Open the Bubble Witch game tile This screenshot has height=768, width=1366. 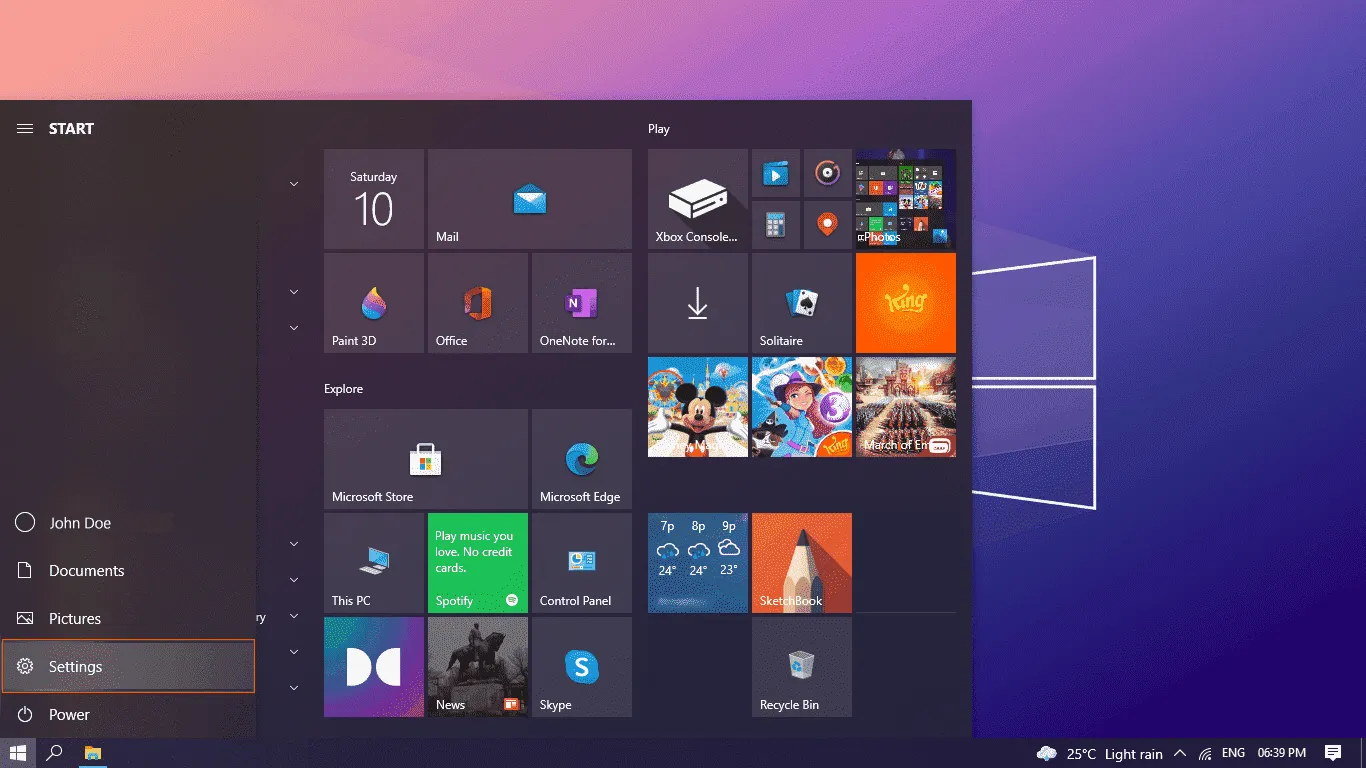[x=802, y=407]
